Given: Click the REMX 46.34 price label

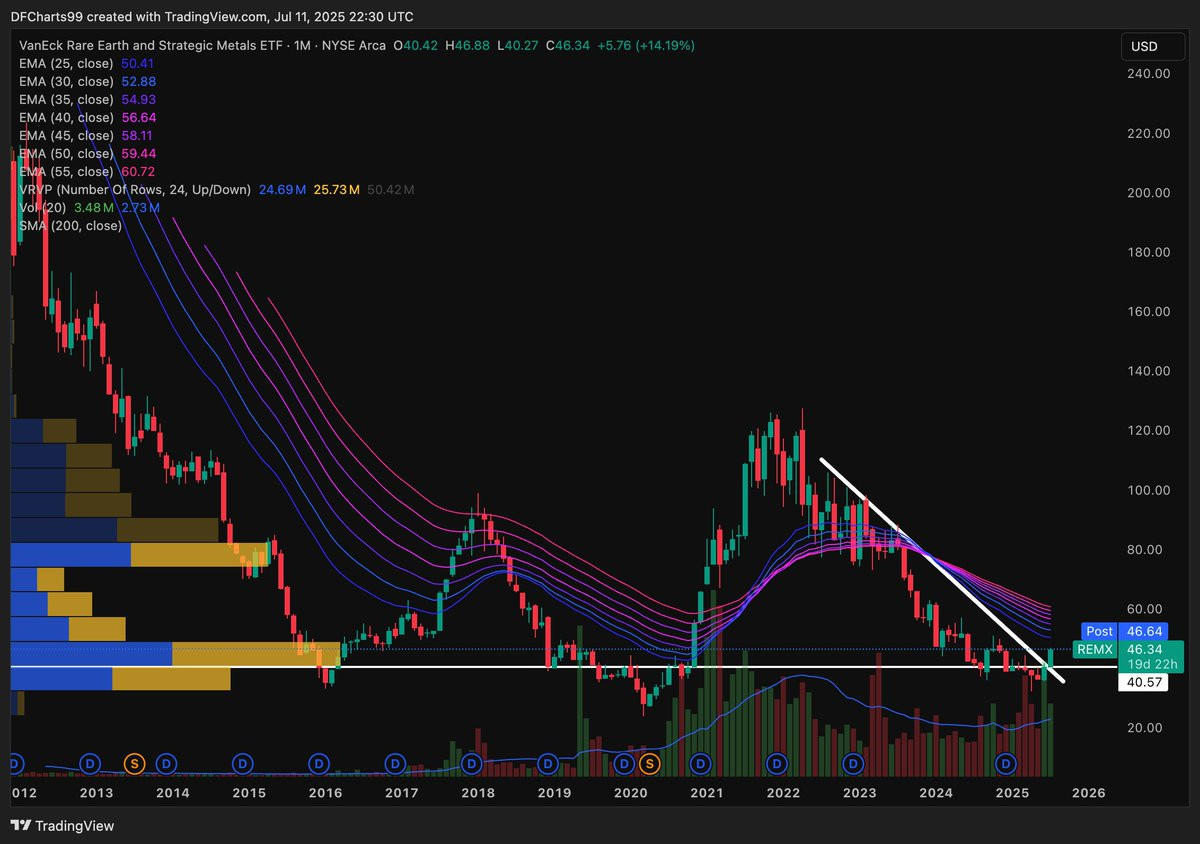Looking at the screenshot, I should pos(1129,656).
